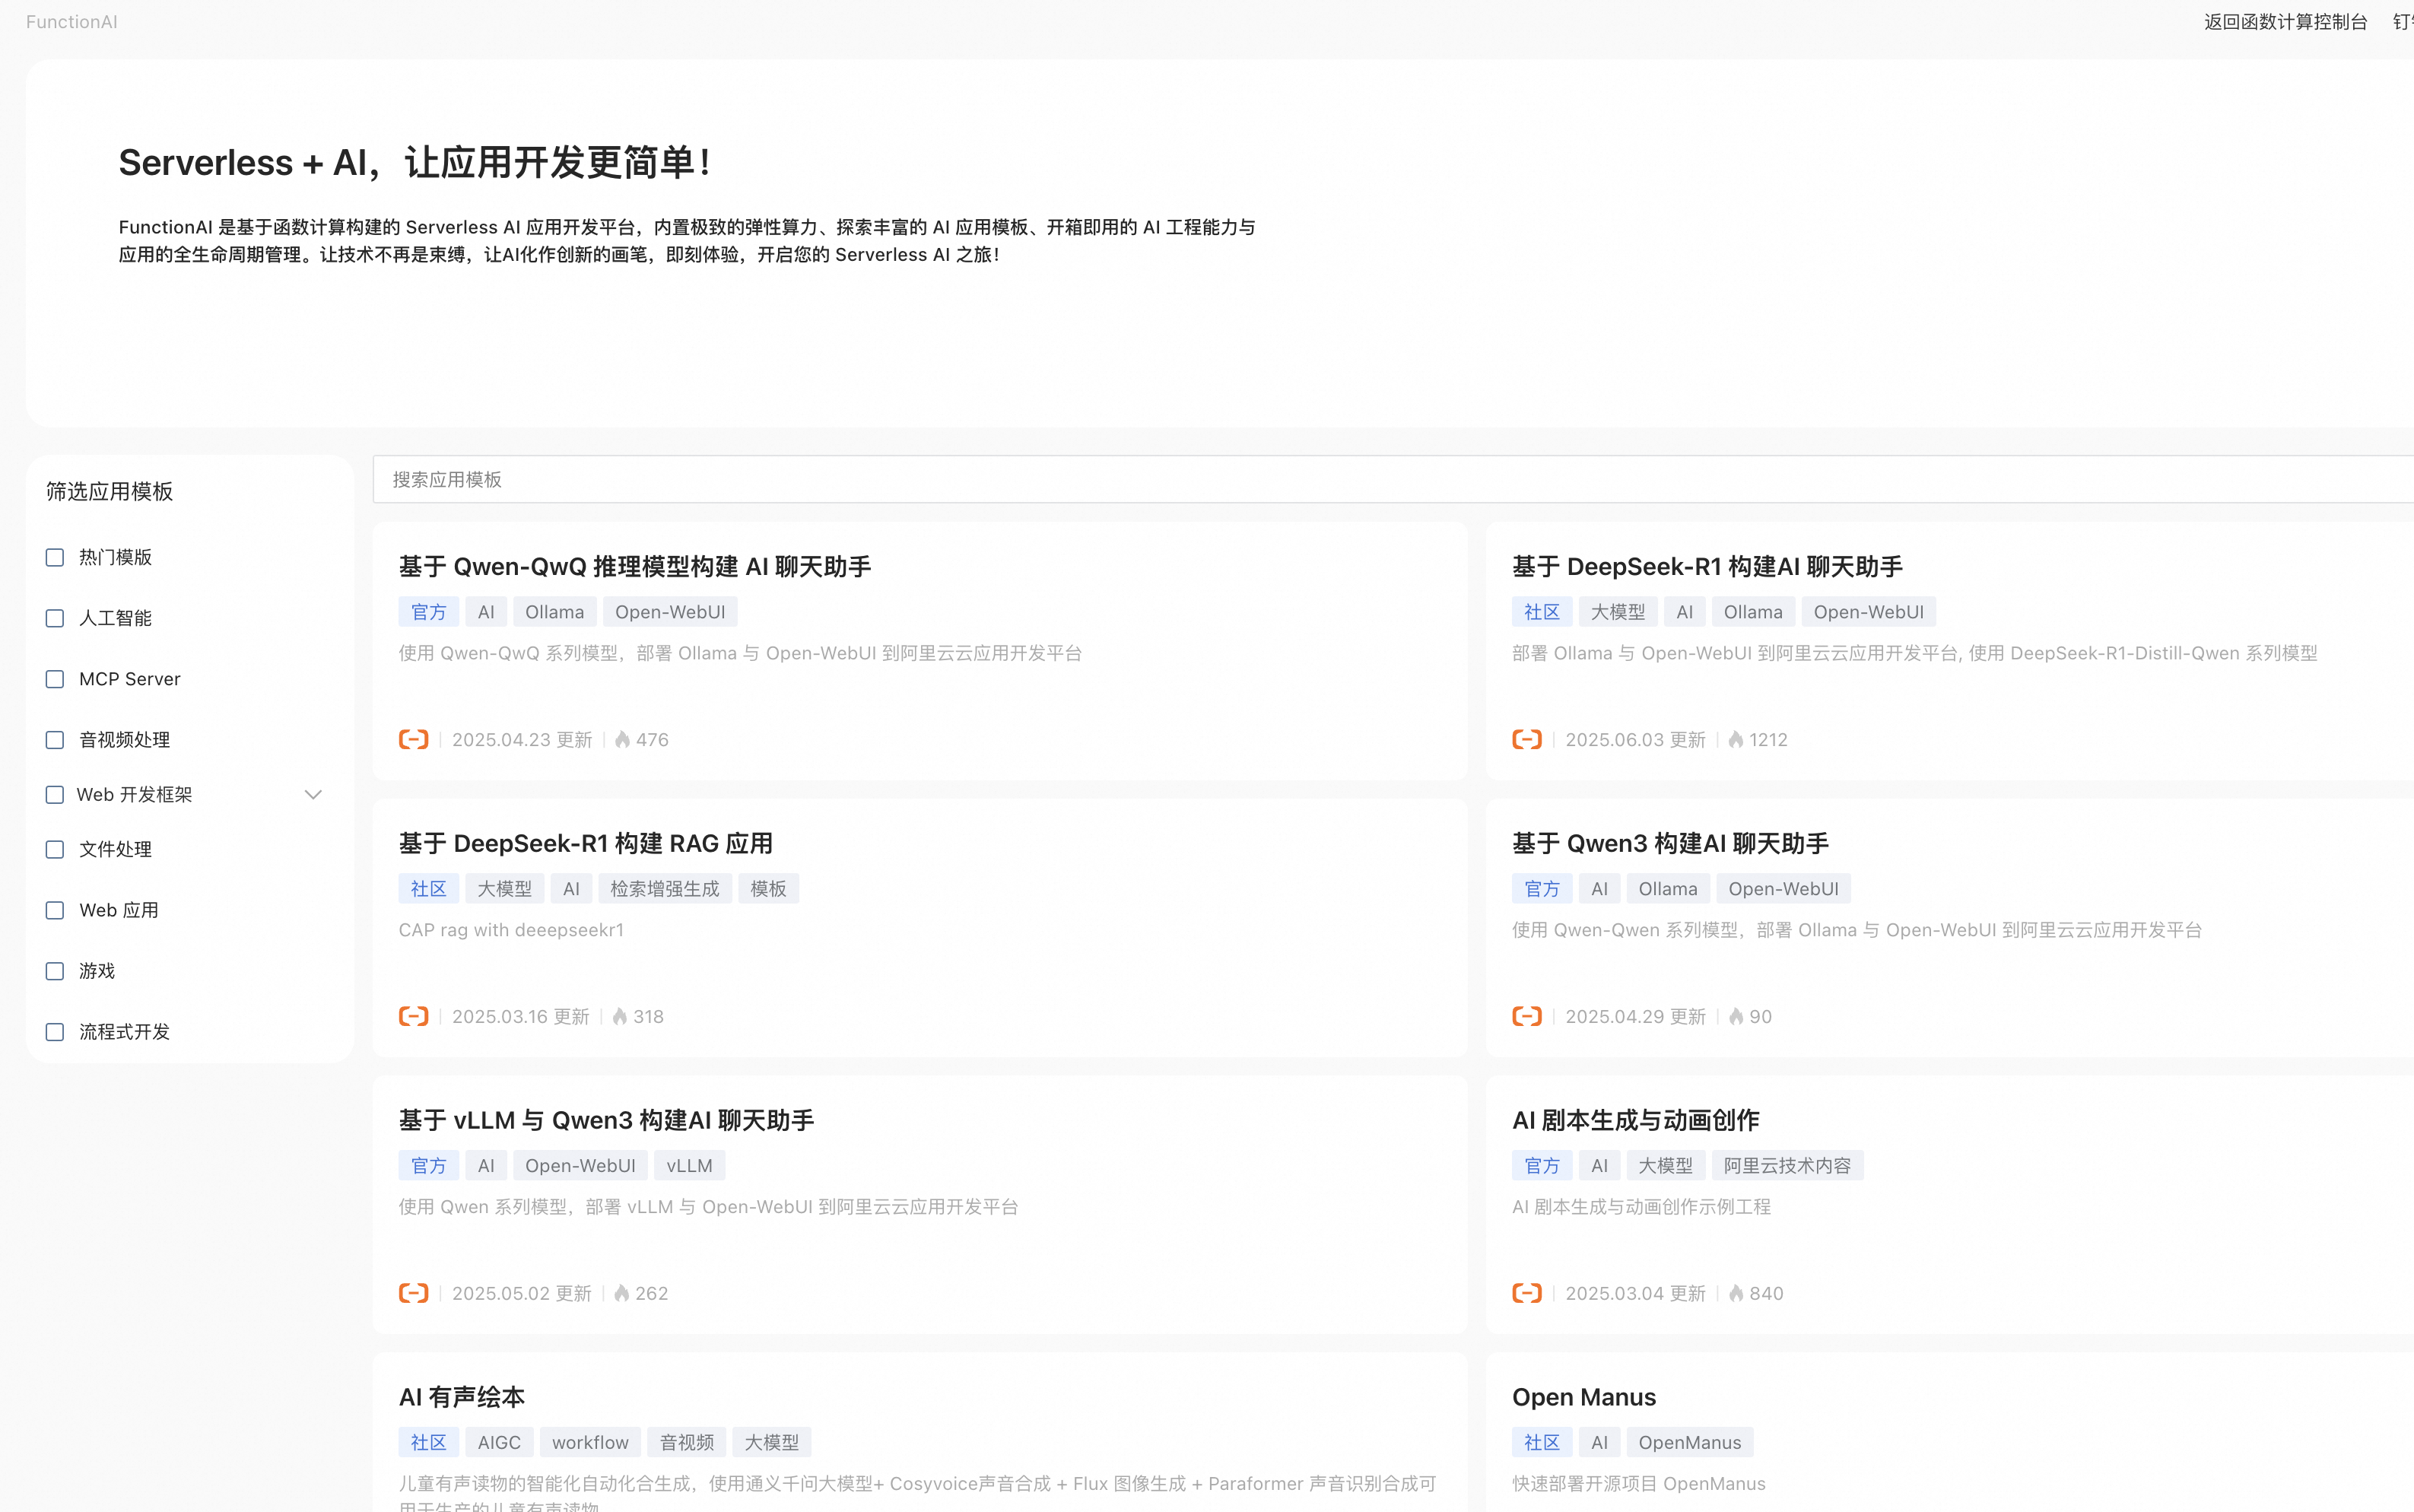This screenshot has height=1512, width=2414.
Task: Enable the Web 应用 filter checkbox
Action: pos(55,911)
